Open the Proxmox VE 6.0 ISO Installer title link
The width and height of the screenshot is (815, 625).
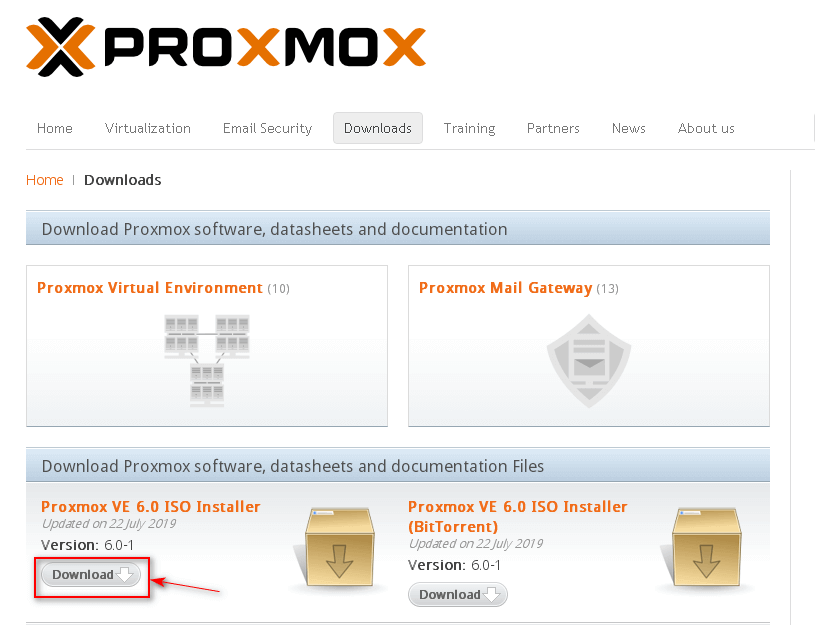point(151,506)
